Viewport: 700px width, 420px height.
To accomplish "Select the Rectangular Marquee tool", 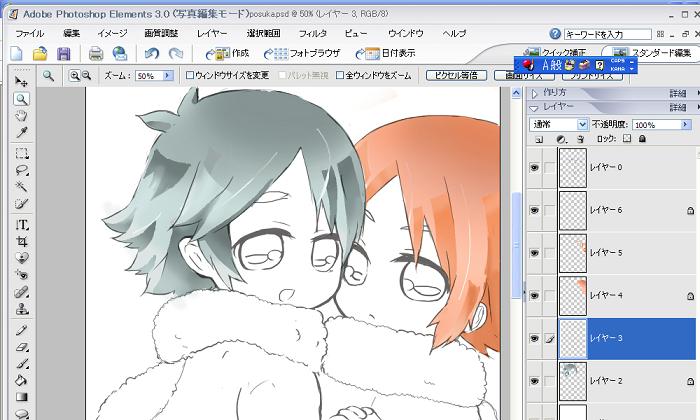I will coord(21,154).
